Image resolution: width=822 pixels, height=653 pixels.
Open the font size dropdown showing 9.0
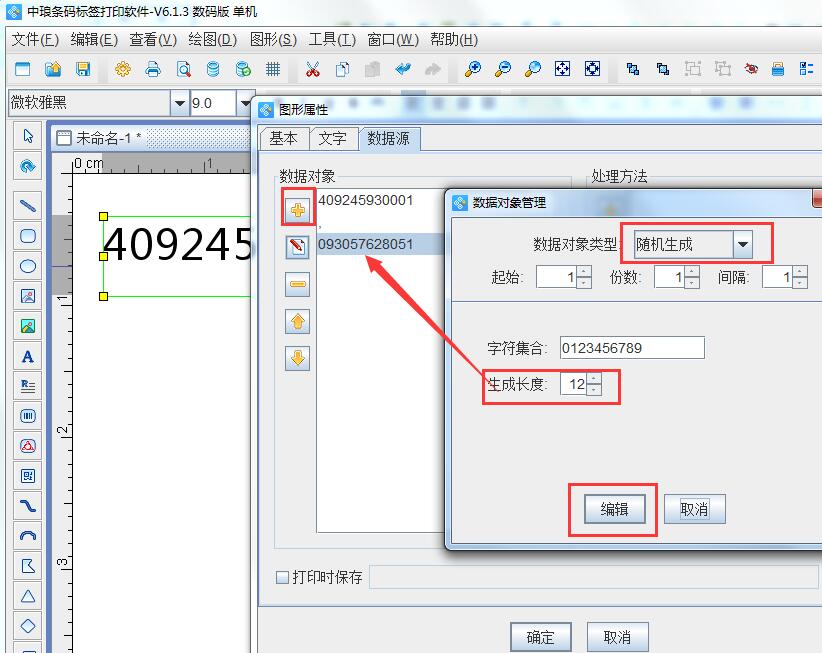point(246,103)
